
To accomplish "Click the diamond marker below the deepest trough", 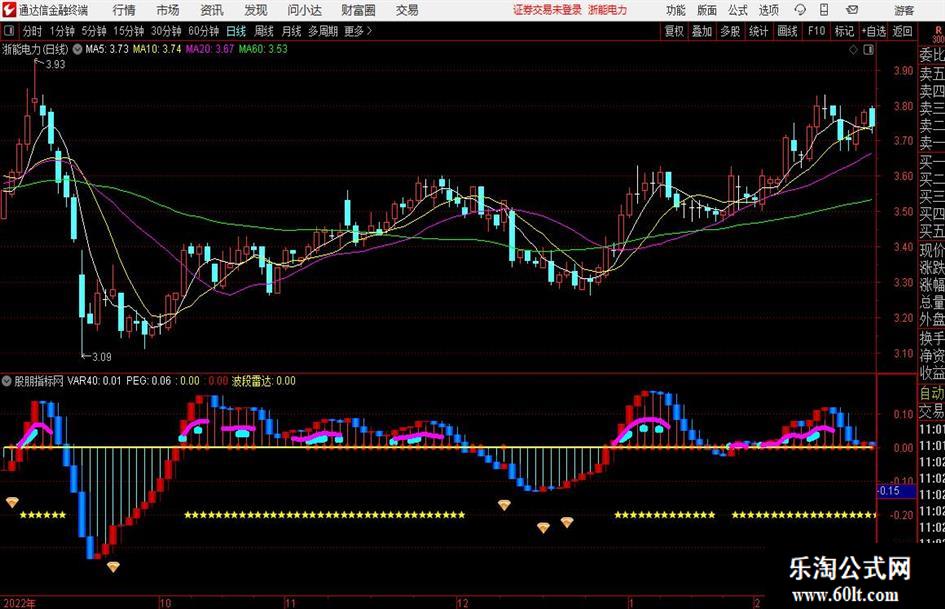I will tap(113, 566).
